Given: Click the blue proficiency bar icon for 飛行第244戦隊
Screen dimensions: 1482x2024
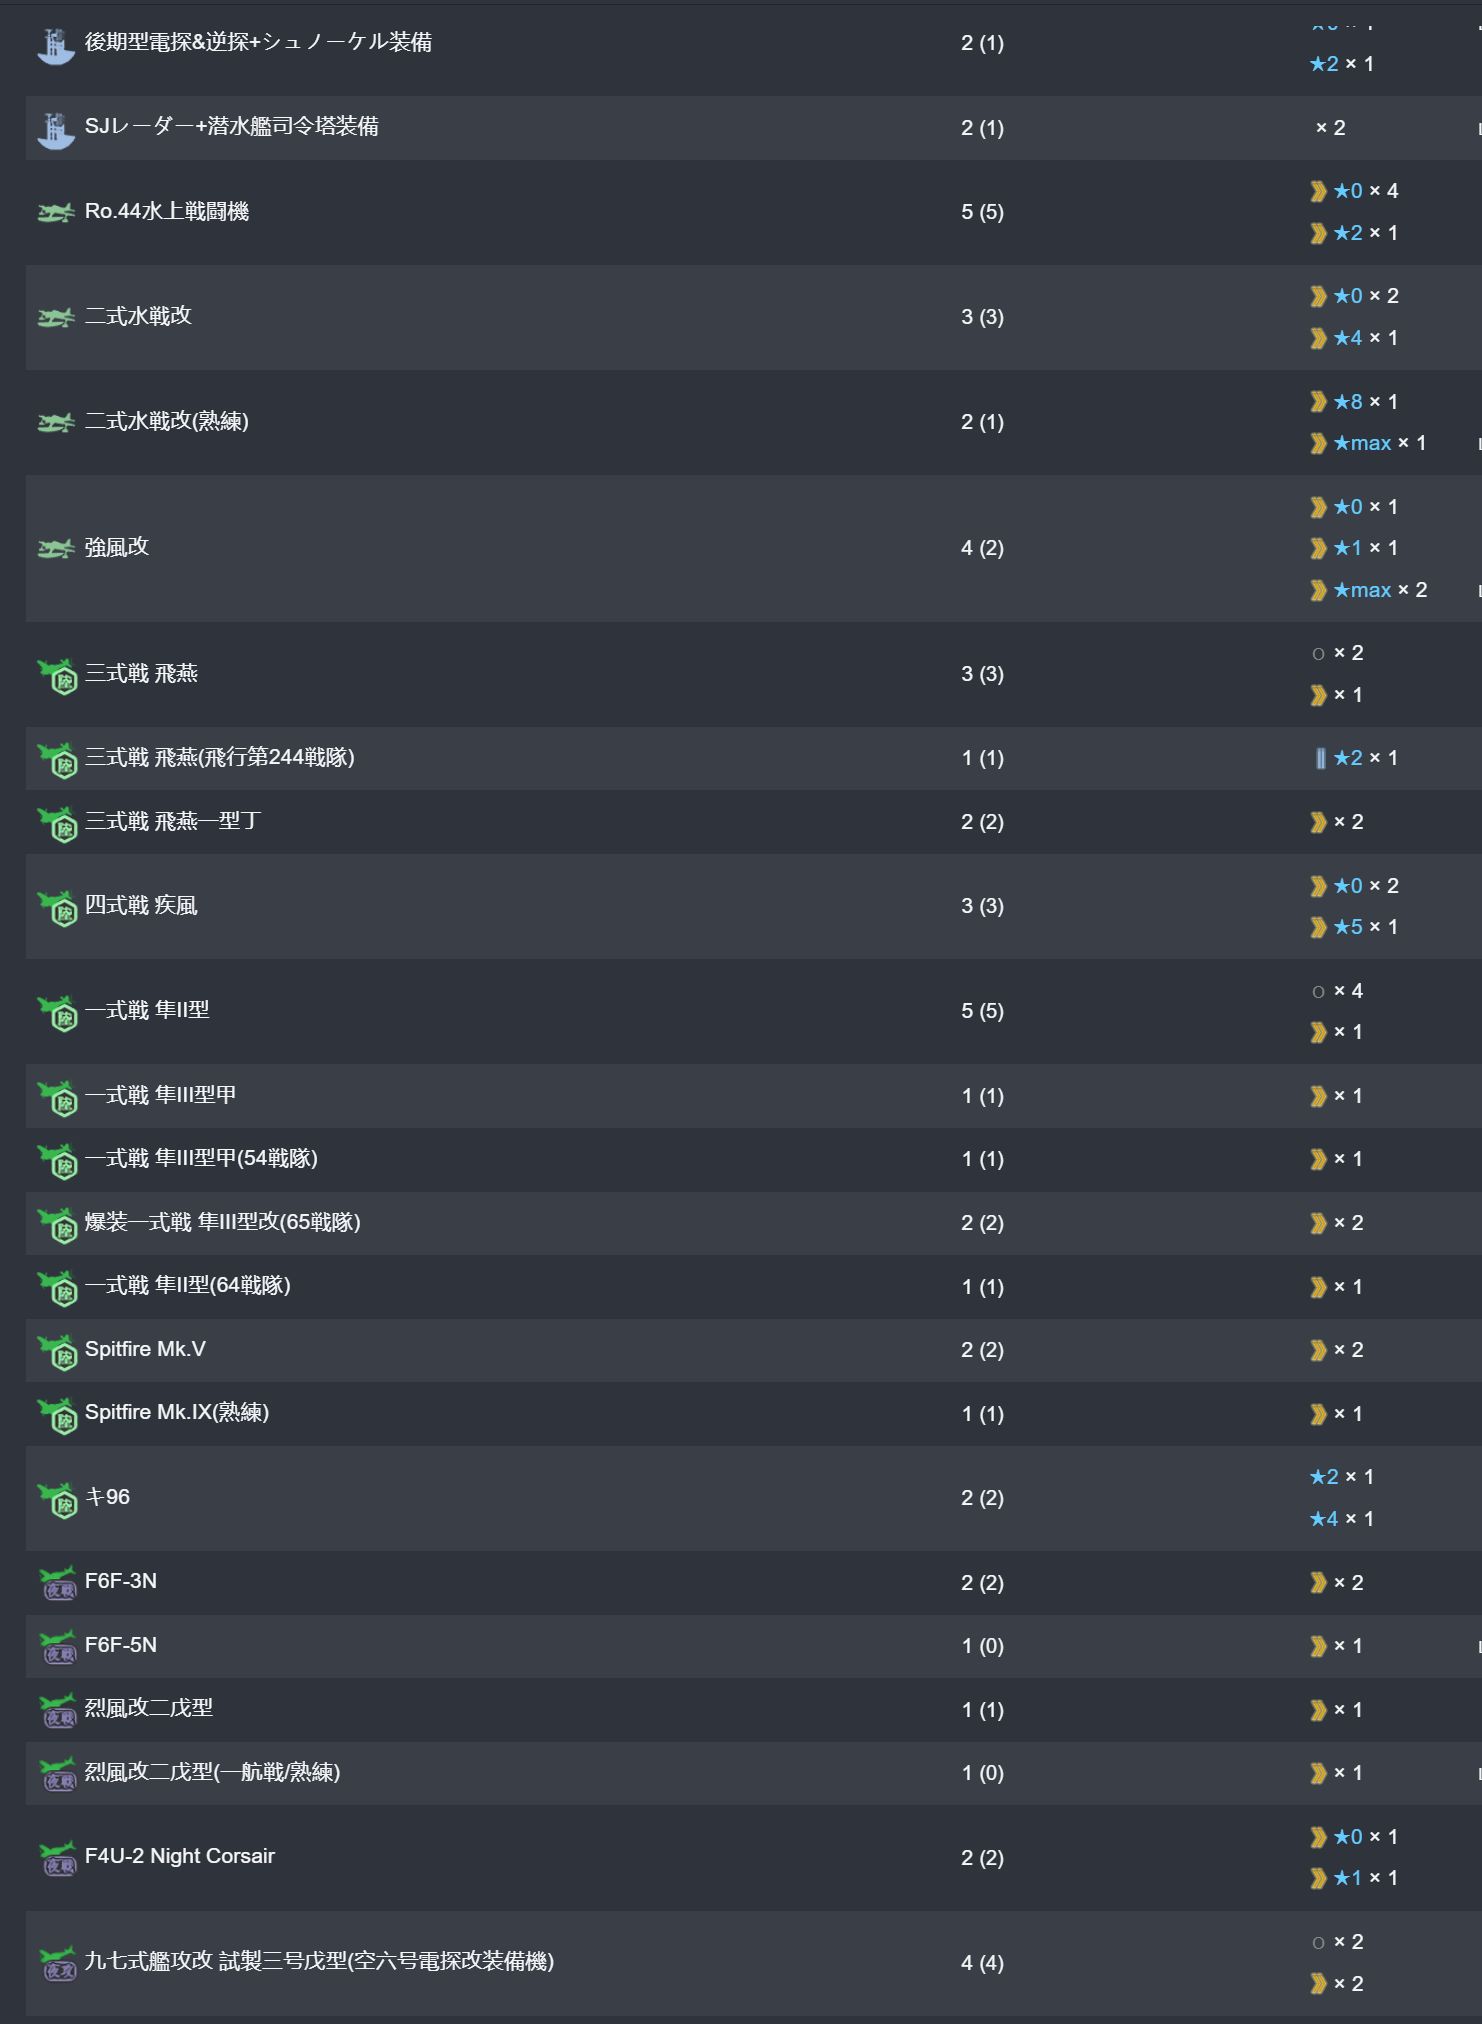Looking at the screenshot, I should coord(1320,758).
